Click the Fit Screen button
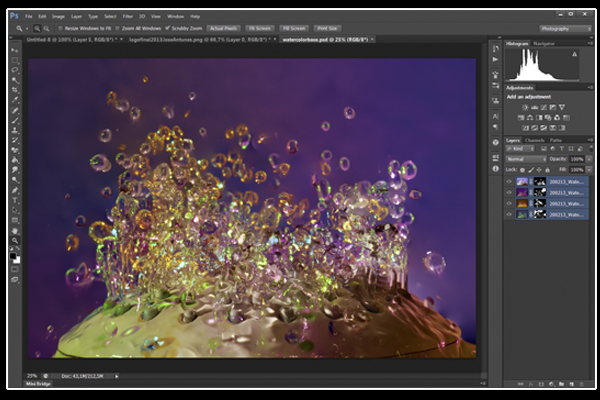 pyautogui.click(x=259, y=28)
